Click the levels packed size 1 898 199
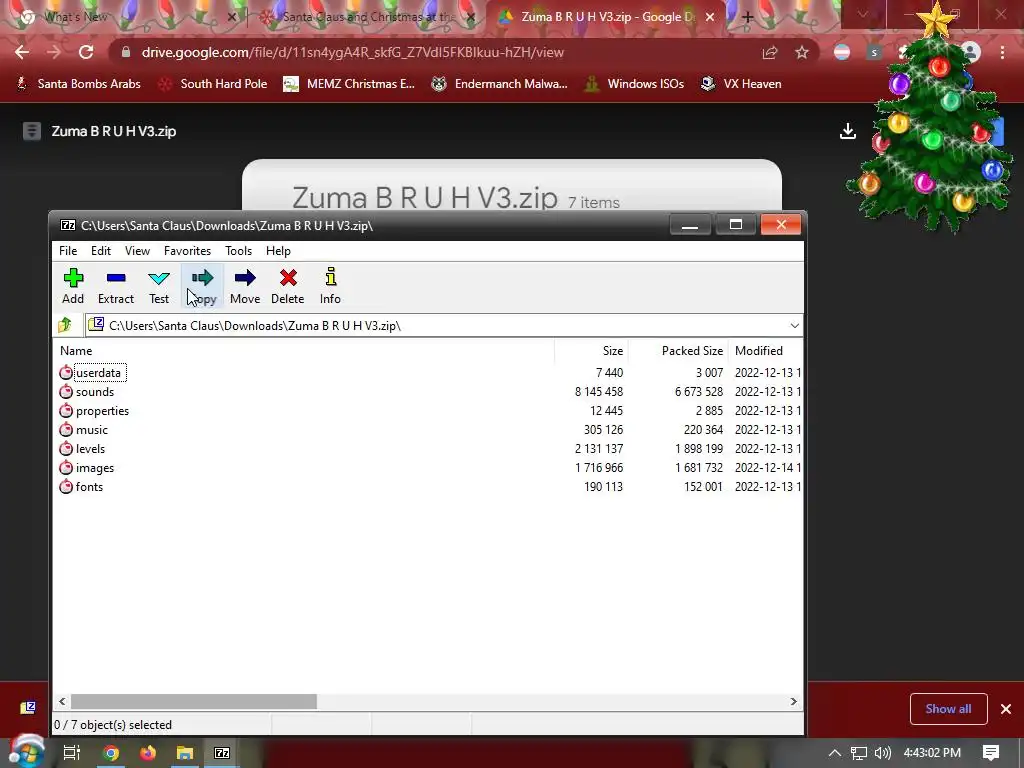Viewport: 1024px width, 768px height. [699, 449]
